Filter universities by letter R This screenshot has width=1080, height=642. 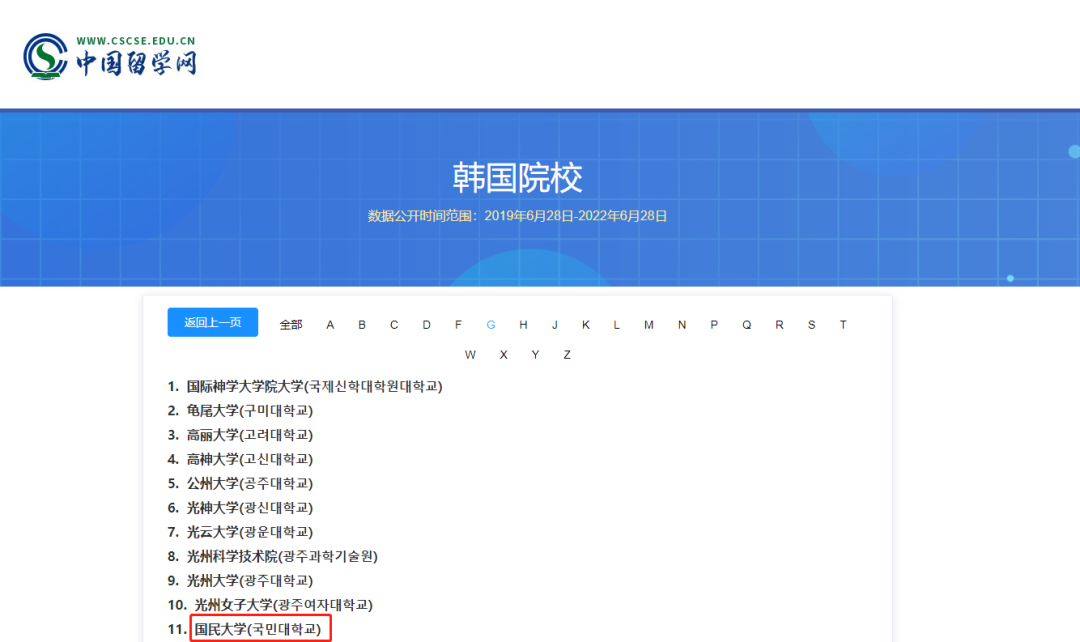(x=779, y=324)
